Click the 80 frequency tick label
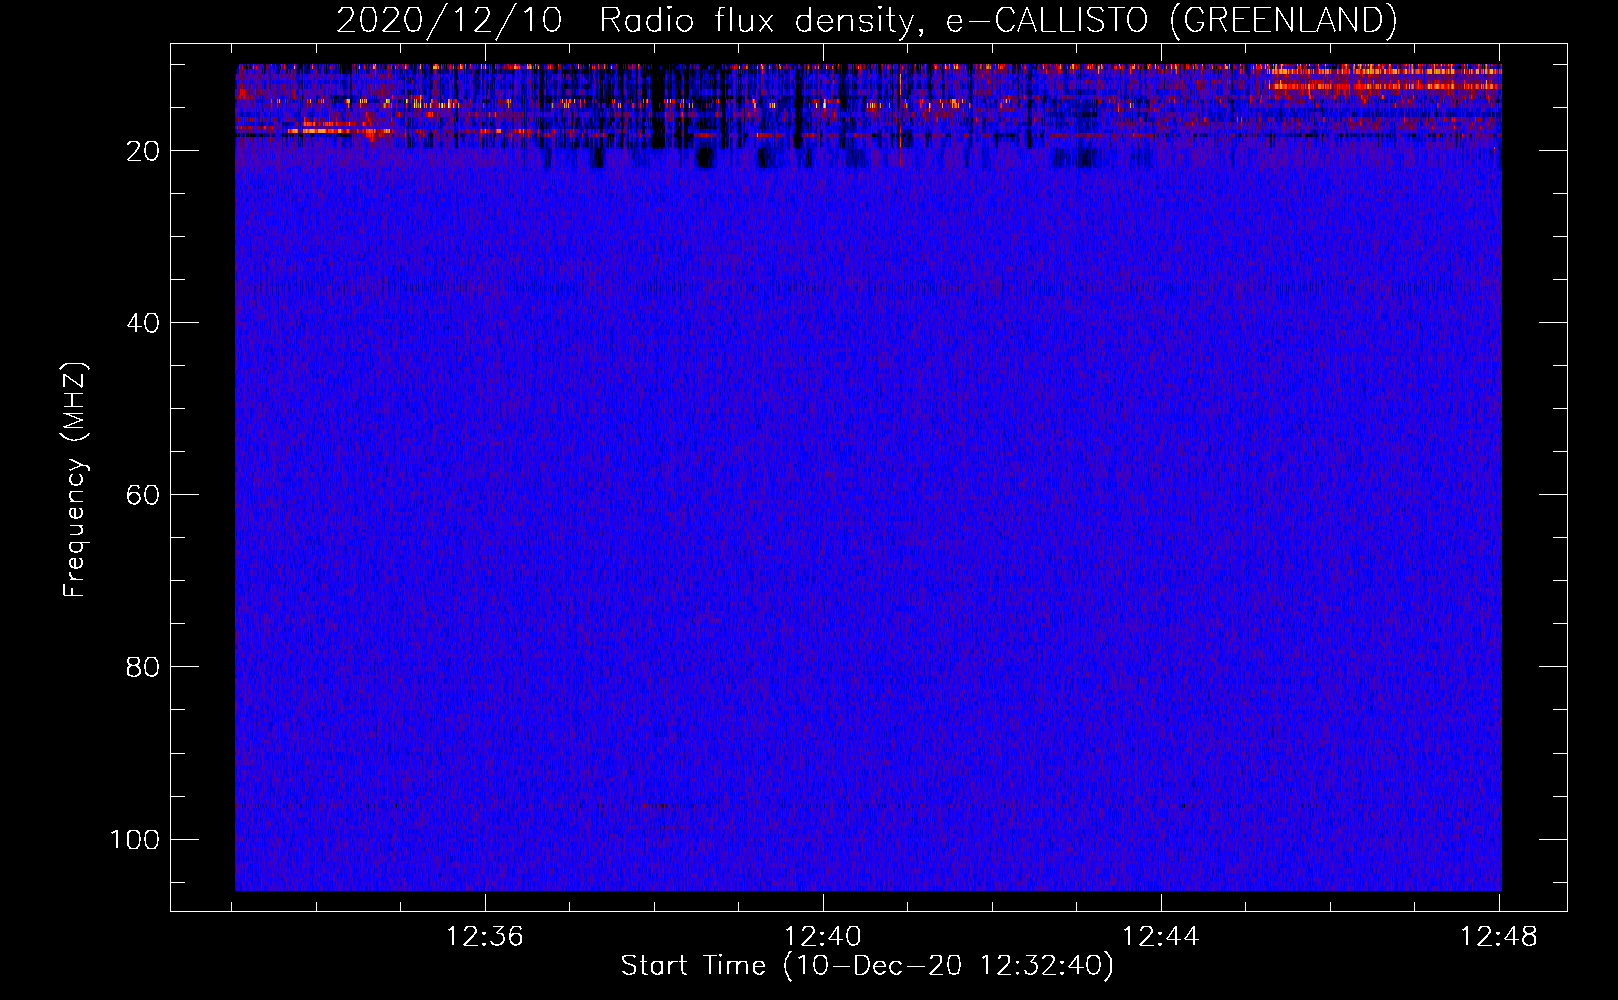1618x1000 pixels. 143,667
